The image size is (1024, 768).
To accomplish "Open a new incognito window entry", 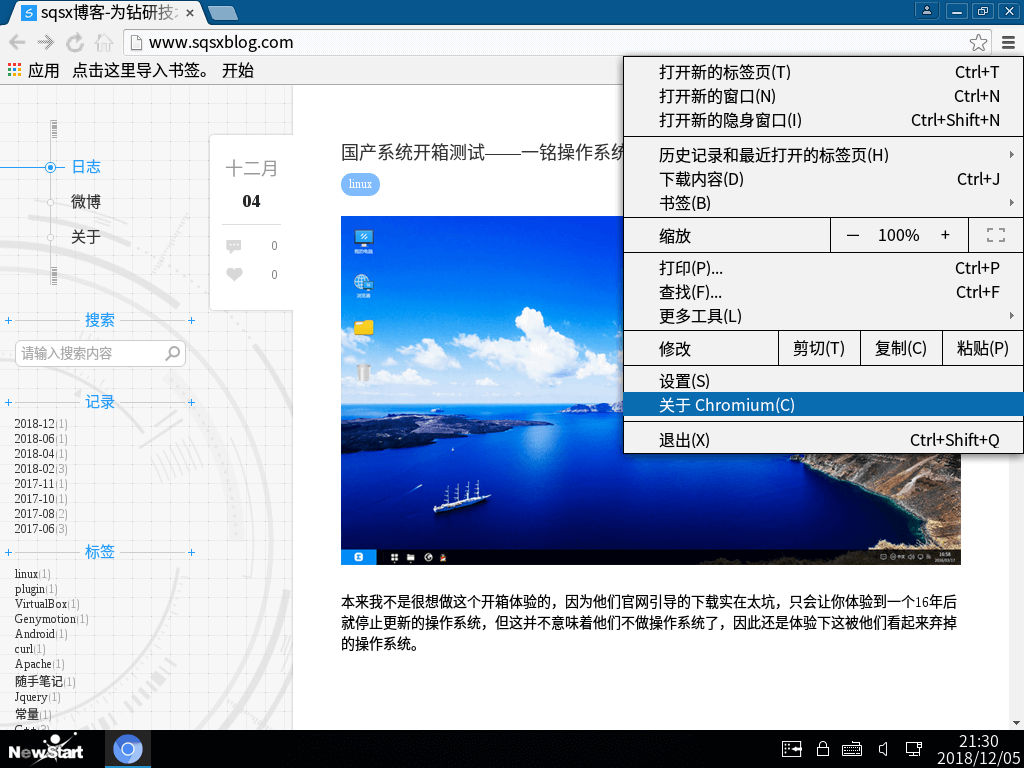I will click(x=823, y=120).
